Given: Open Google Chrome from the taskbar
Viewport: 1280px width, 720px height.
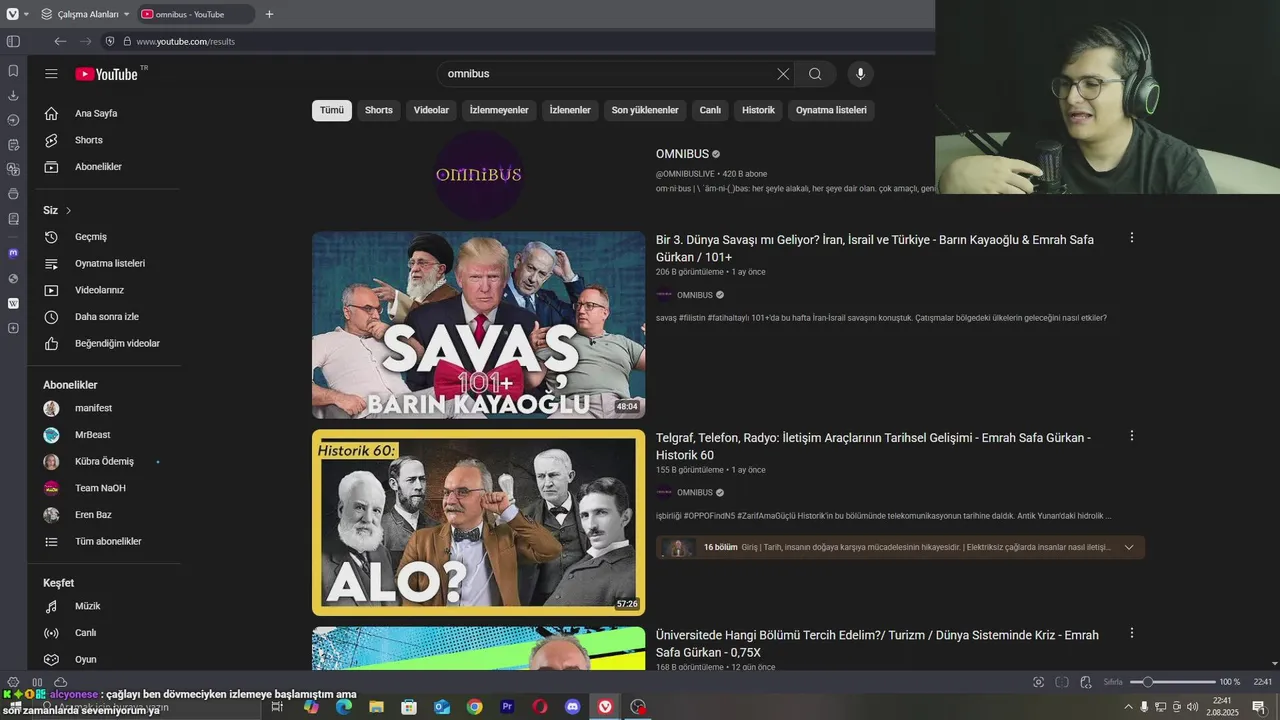Looking at the screenshot, I should 474,707.
